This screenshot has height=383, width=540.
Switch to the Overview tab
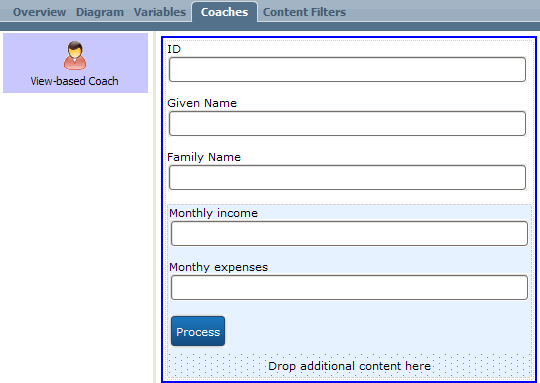39,12
